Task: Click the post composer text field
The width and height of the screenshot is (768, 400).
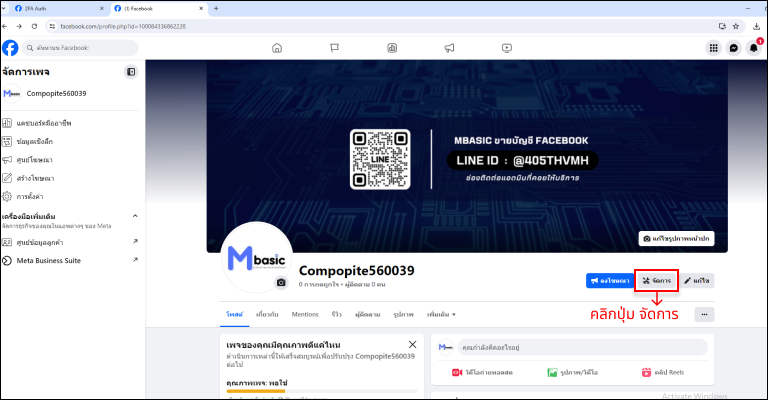Action: [583, 347]
